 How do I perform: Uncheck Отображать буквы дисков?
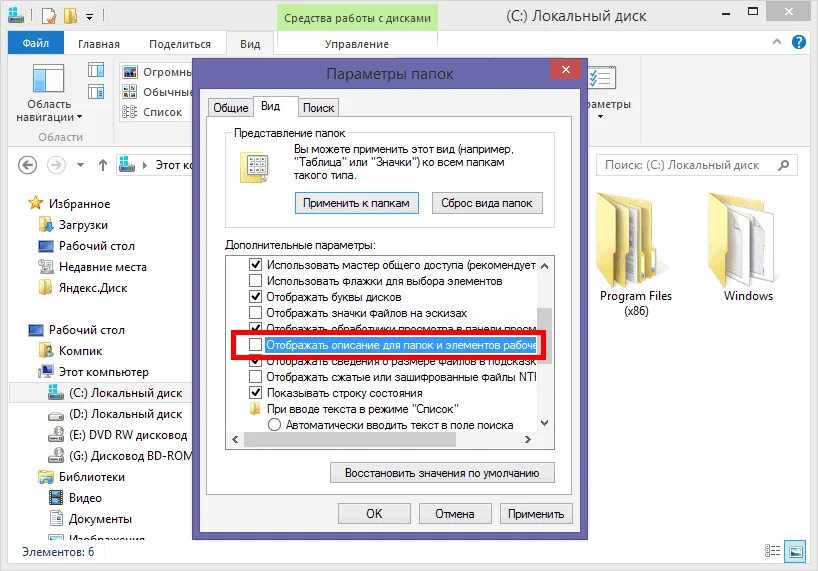pyautogui.click(x=255, y=297)
